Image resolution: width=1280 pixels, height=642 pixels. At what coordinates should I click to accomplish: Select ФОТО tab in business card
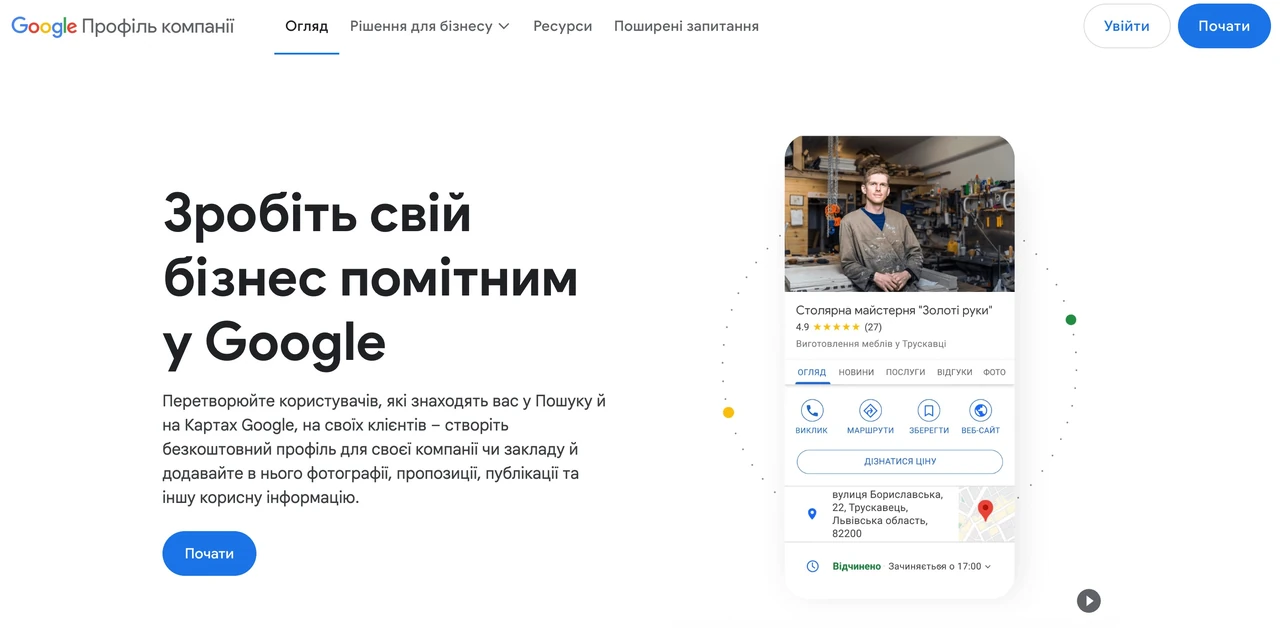[994, 372]
